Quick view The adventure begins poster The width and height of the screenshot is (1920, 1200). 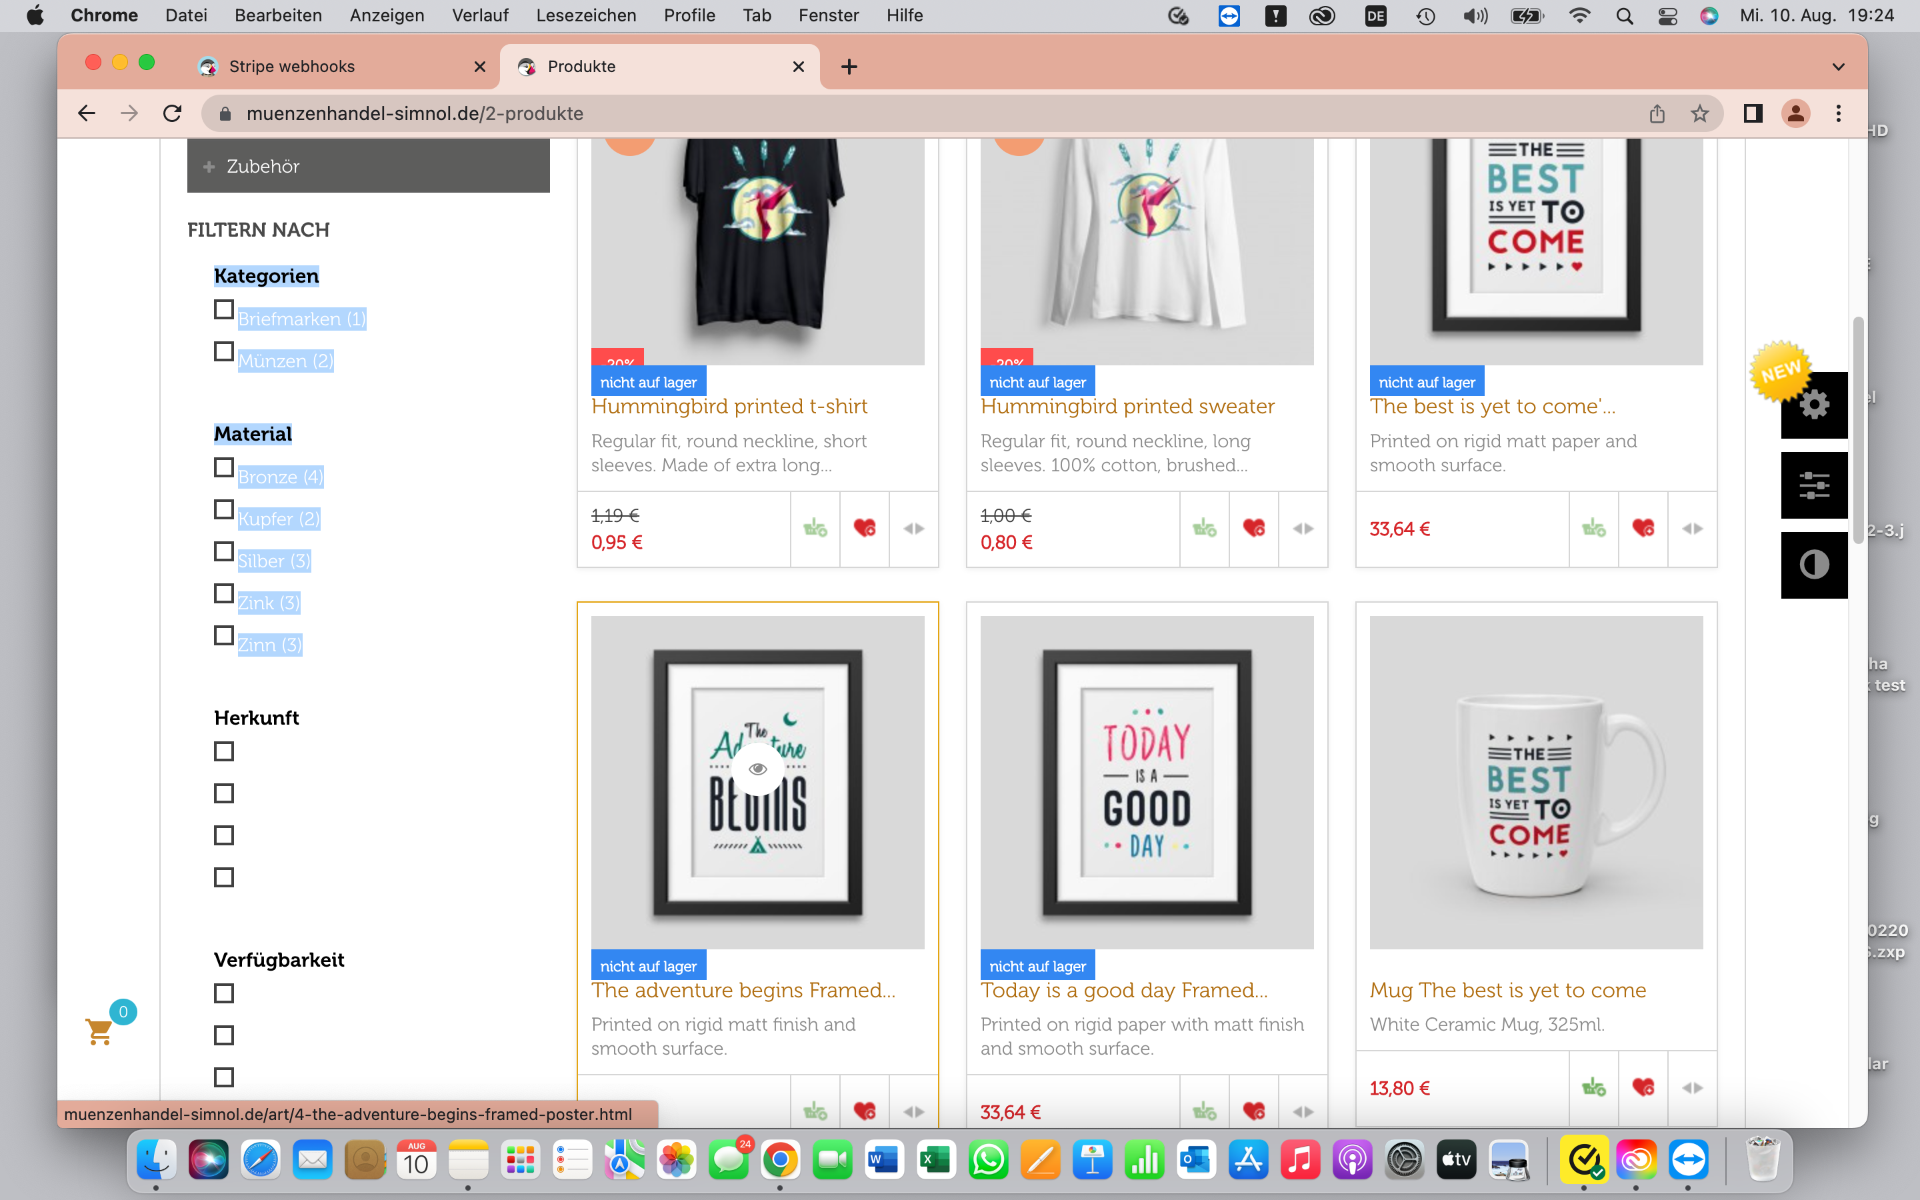tap(757, 769)
